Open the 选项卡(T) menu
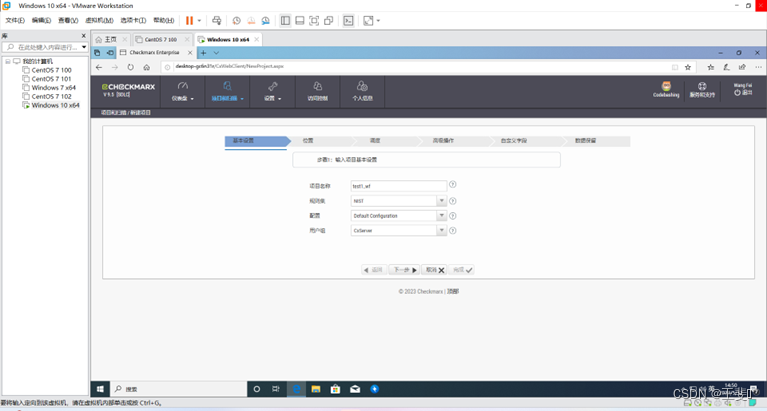The height and width of the screenshot is (411, 767). [x=133, y=21]
